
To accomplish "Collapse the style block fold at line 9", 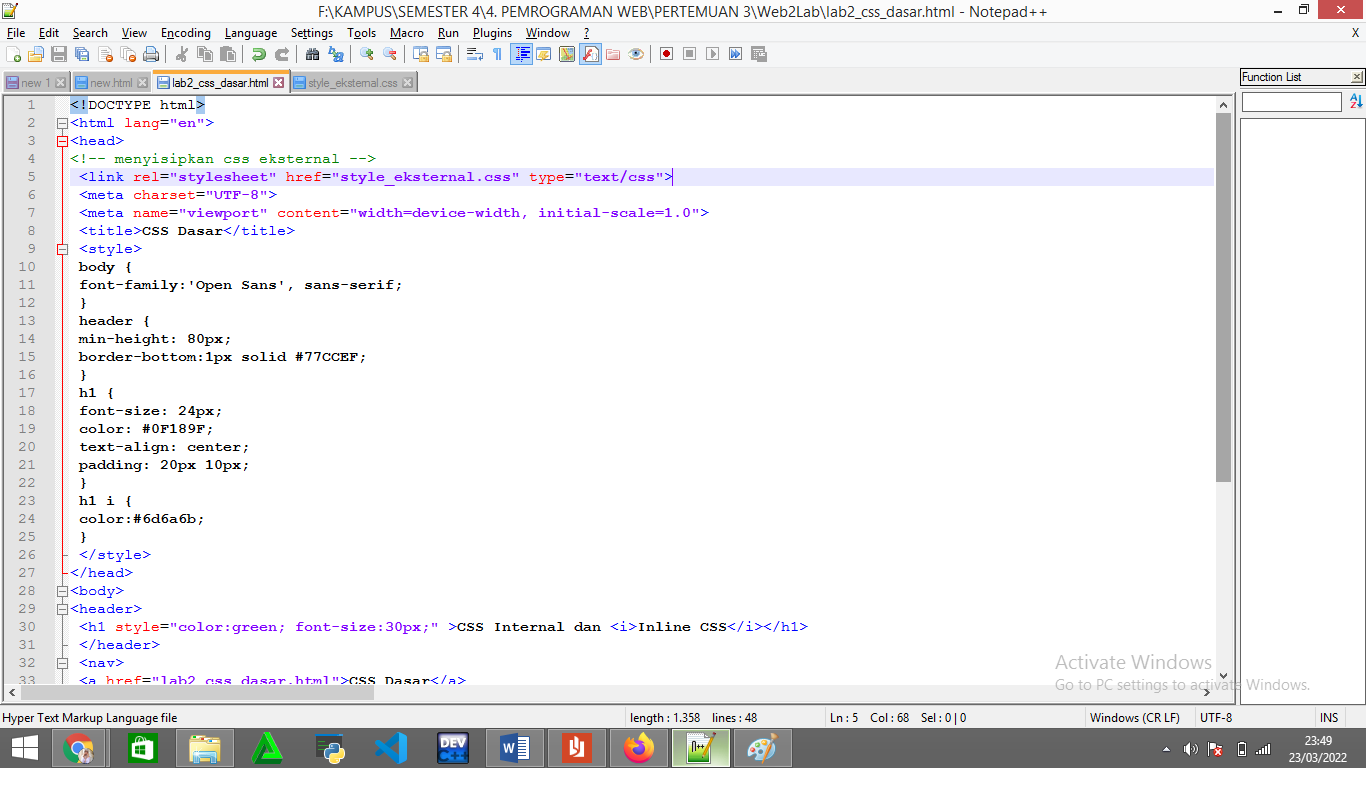I will [x=62, y=248].
